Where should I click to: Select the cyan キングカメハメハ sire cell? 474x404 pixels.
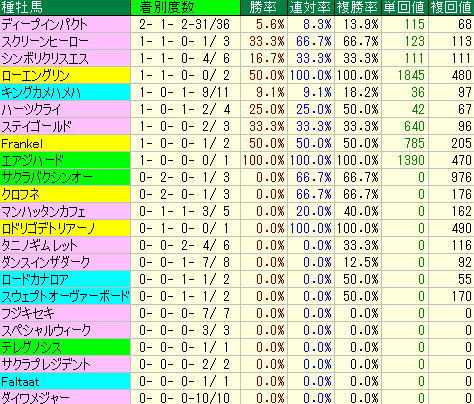(65, 92)
